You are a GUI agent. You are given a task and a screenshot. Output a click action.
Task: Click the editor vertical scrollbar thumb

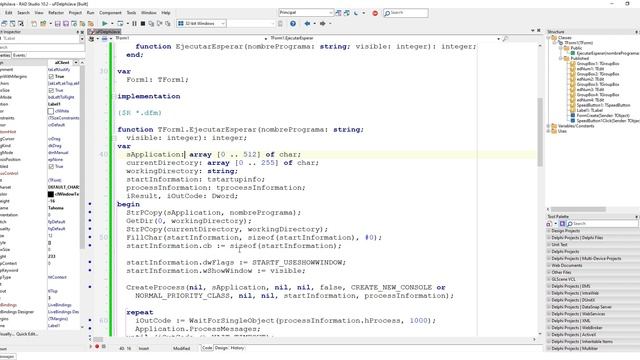pyautogui.click(x=540, y=131)
